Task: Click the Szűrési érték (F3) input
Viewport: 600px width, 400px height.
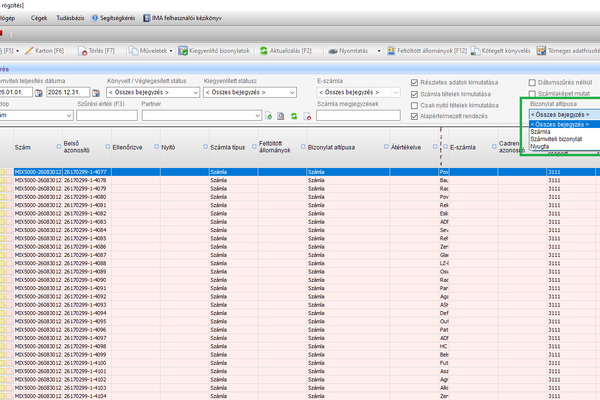Action: click(x=107, y=115)
